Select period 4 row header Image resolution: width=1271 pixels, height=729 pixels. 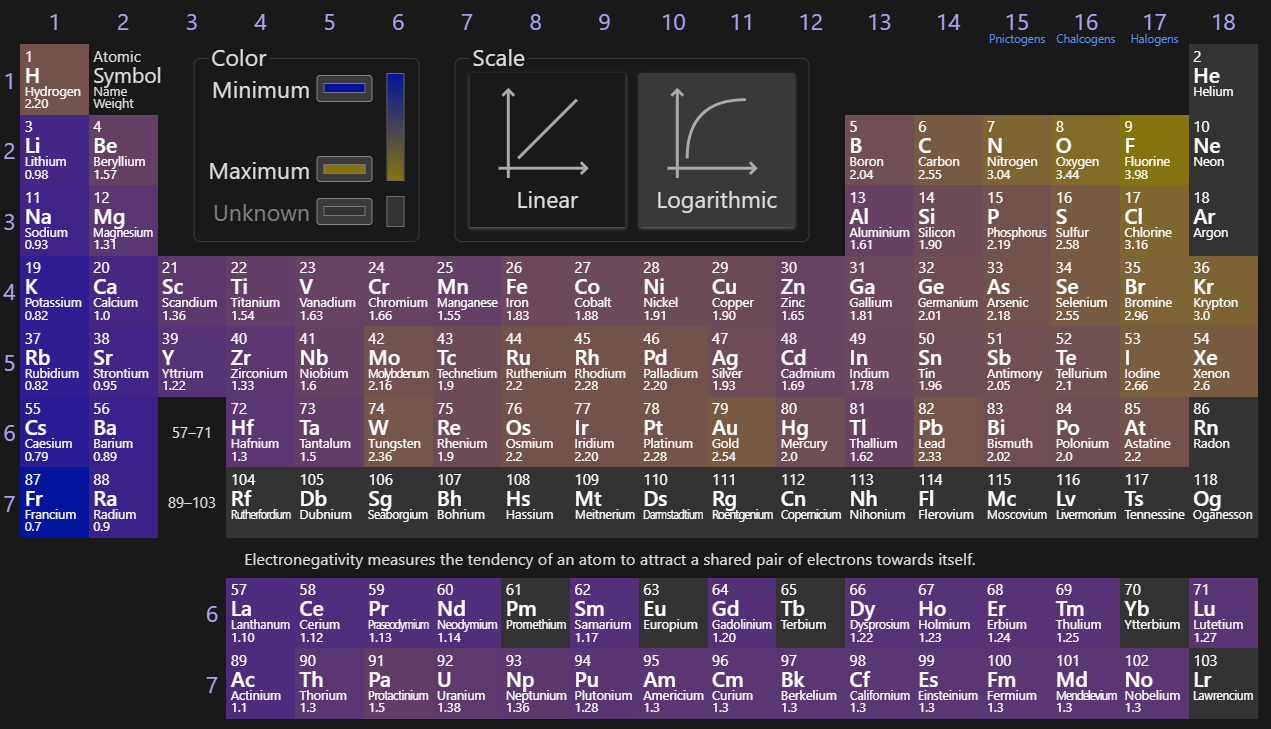click(x=10, y=292)
